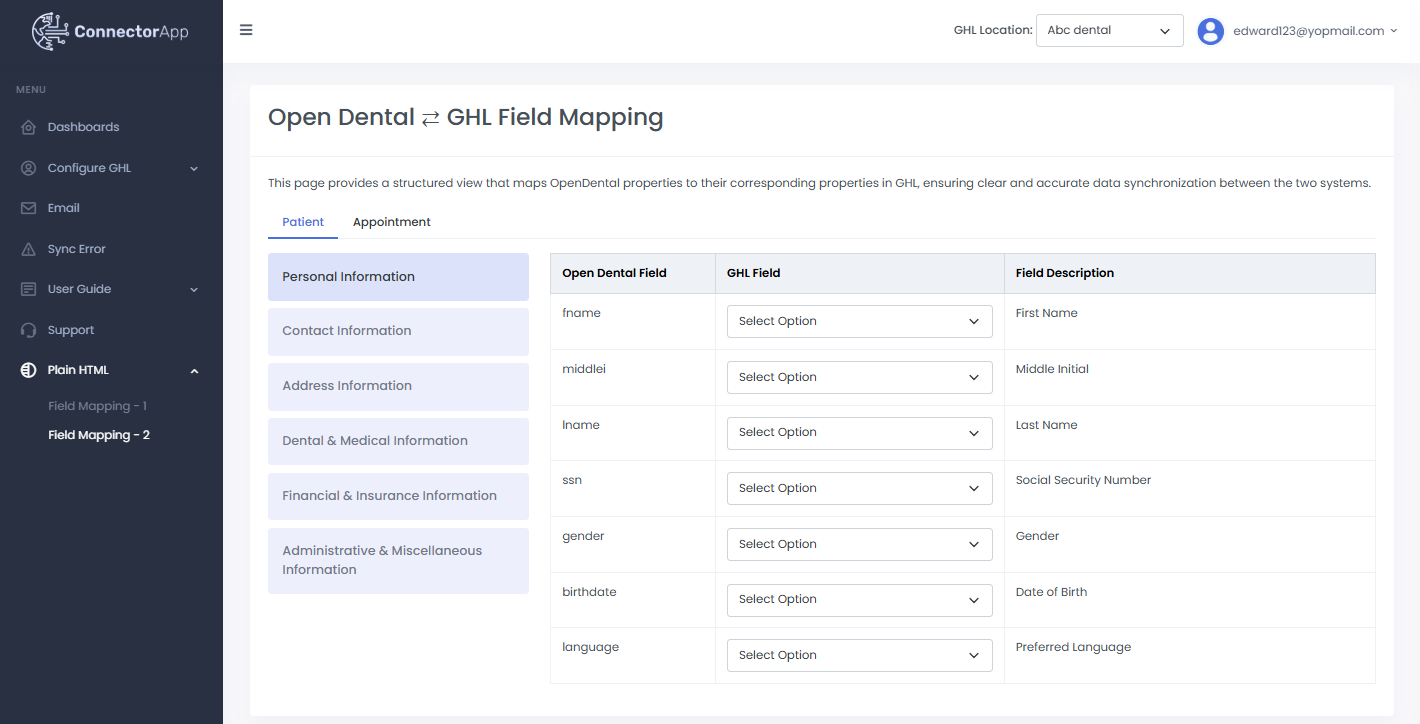Click the Date of Birth description

tap(1051, 592)
